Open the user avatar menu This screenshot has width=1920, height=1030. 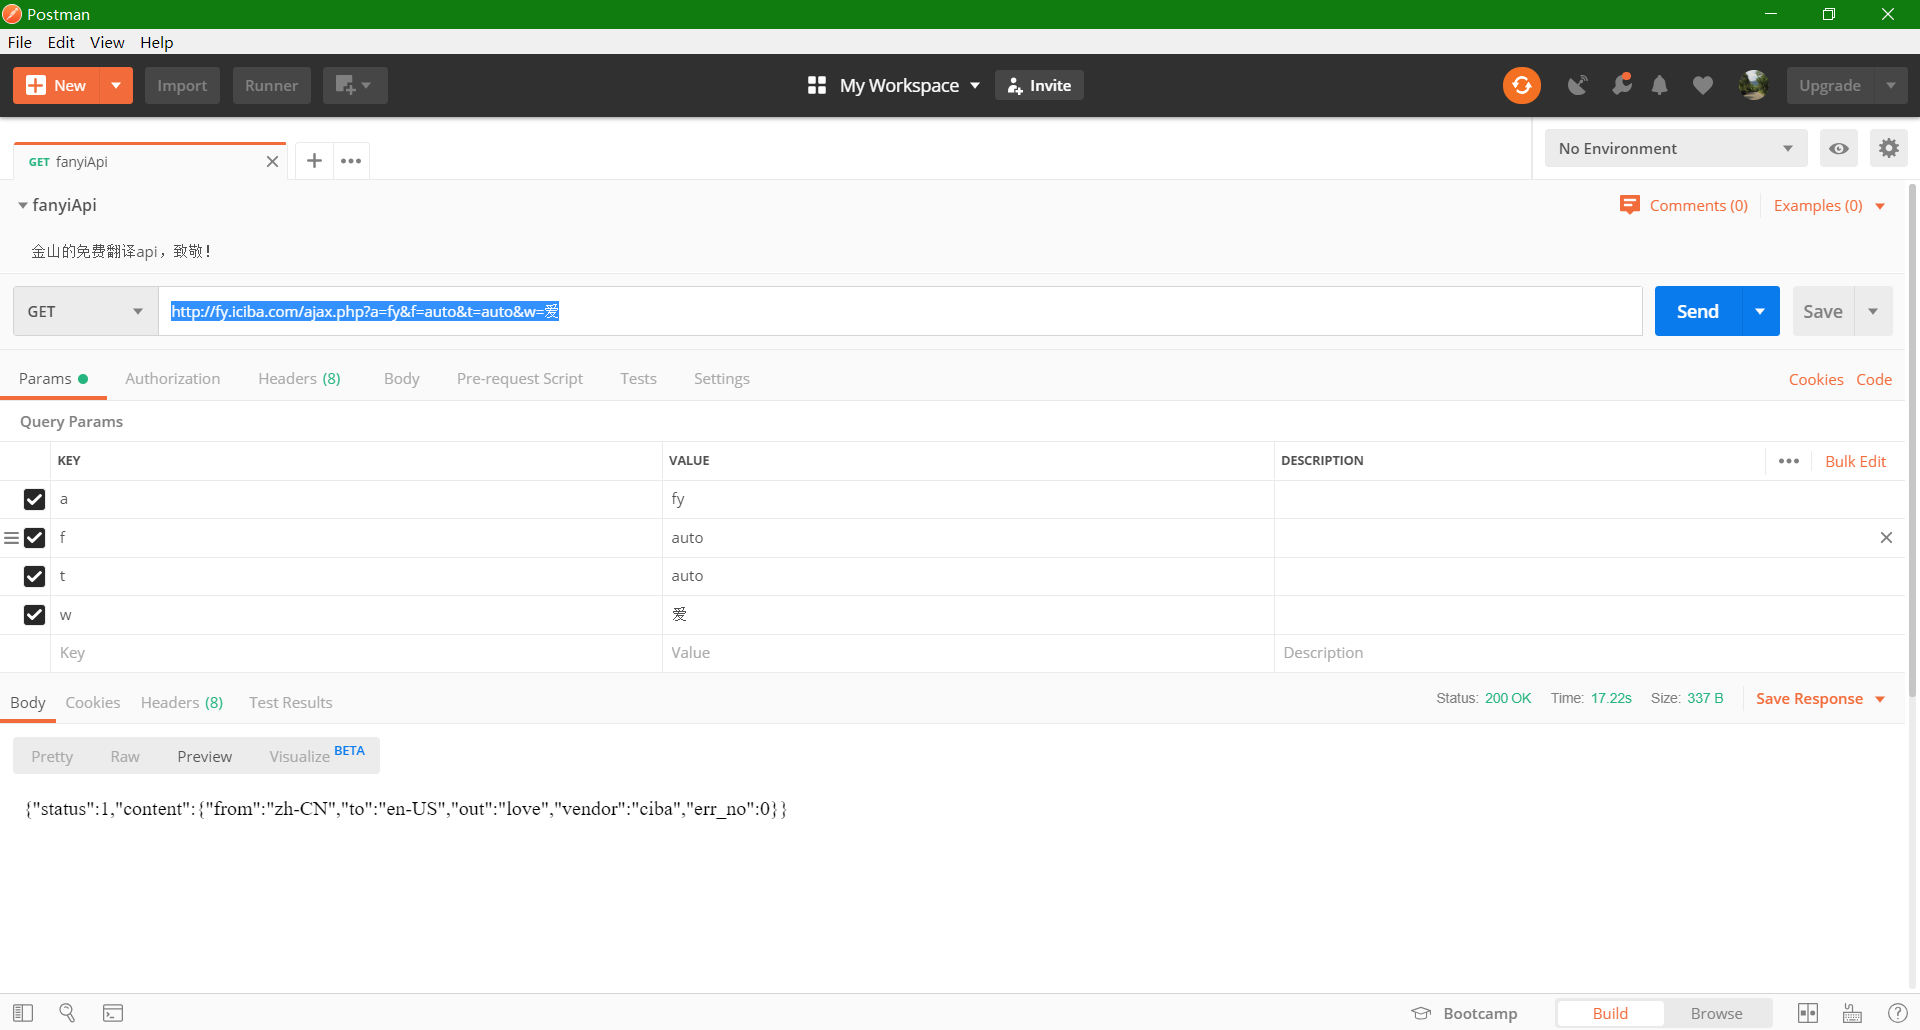(x=1753, y=85)
